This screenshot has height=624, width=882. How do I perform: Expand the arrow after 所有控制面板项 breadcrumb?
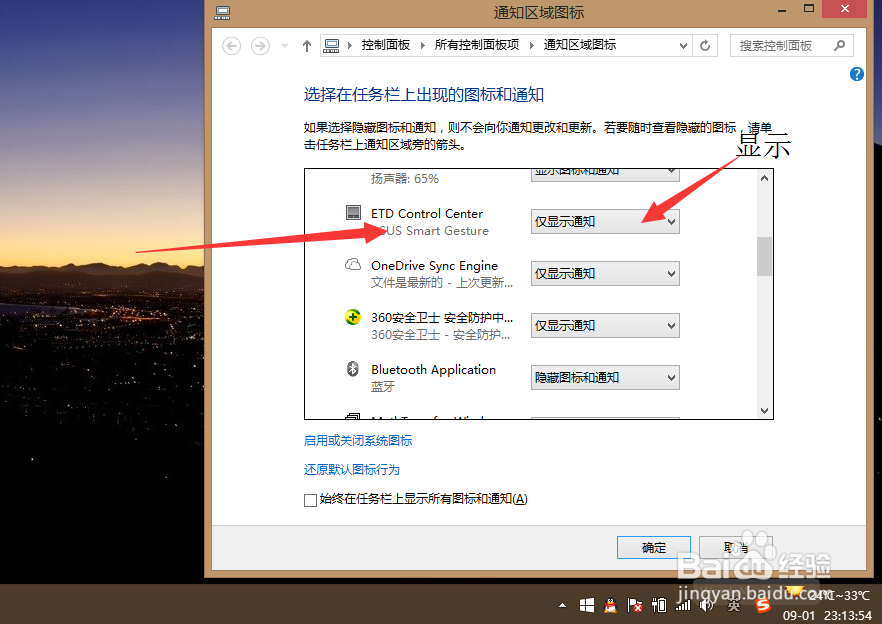pos(531,46)
